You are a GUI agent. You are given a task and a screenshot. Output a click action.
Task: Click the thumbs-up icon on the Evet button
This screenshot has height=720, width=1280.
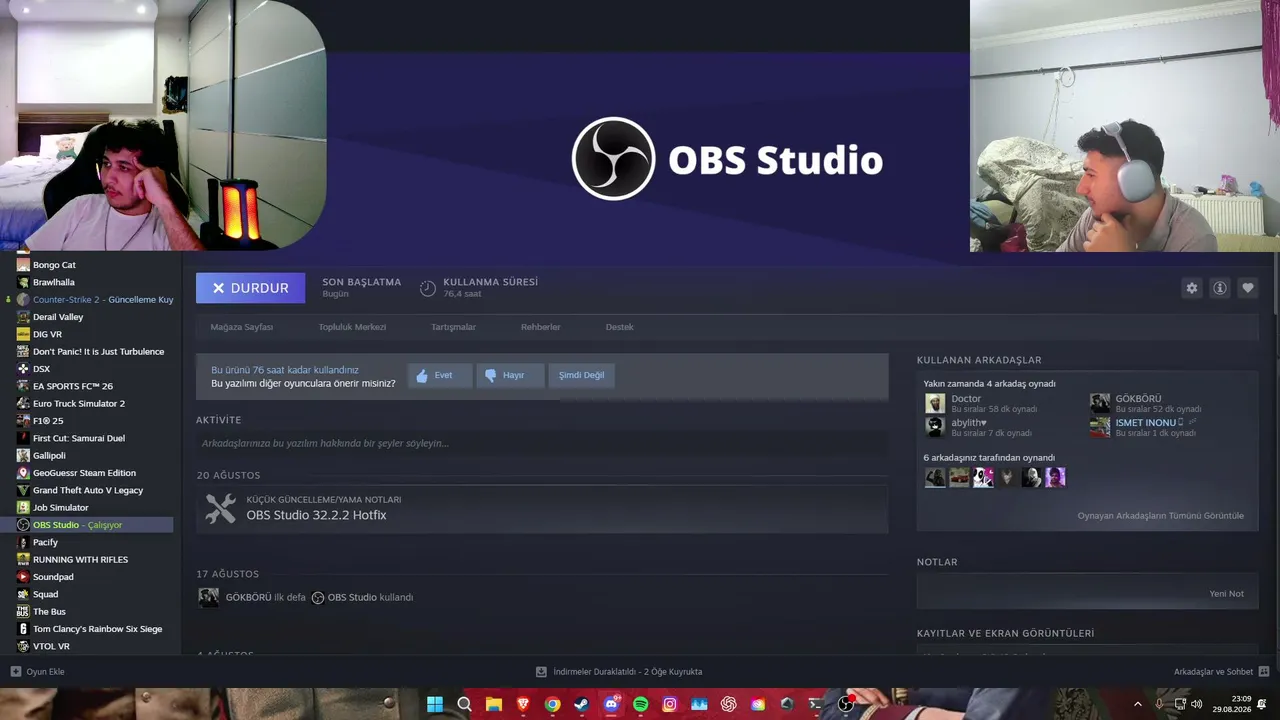pyautogui.click(x=422, y=376)
